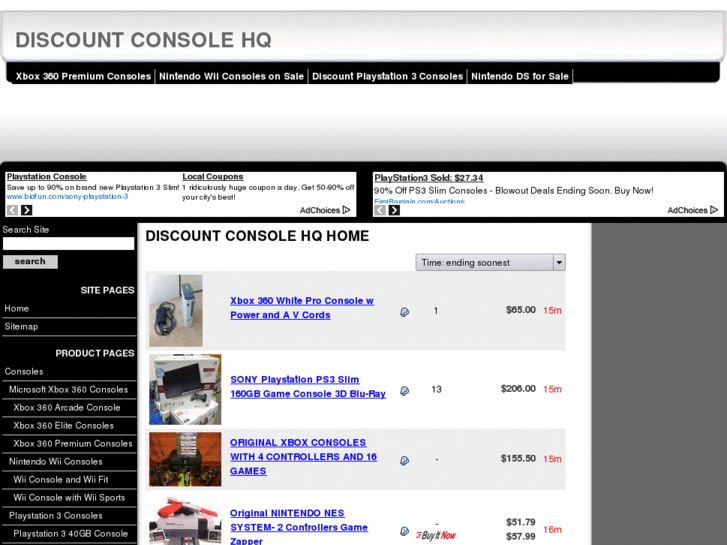Click the Discount Console HQ site title
Screen dimensions: 727x545
pos(143,40)
